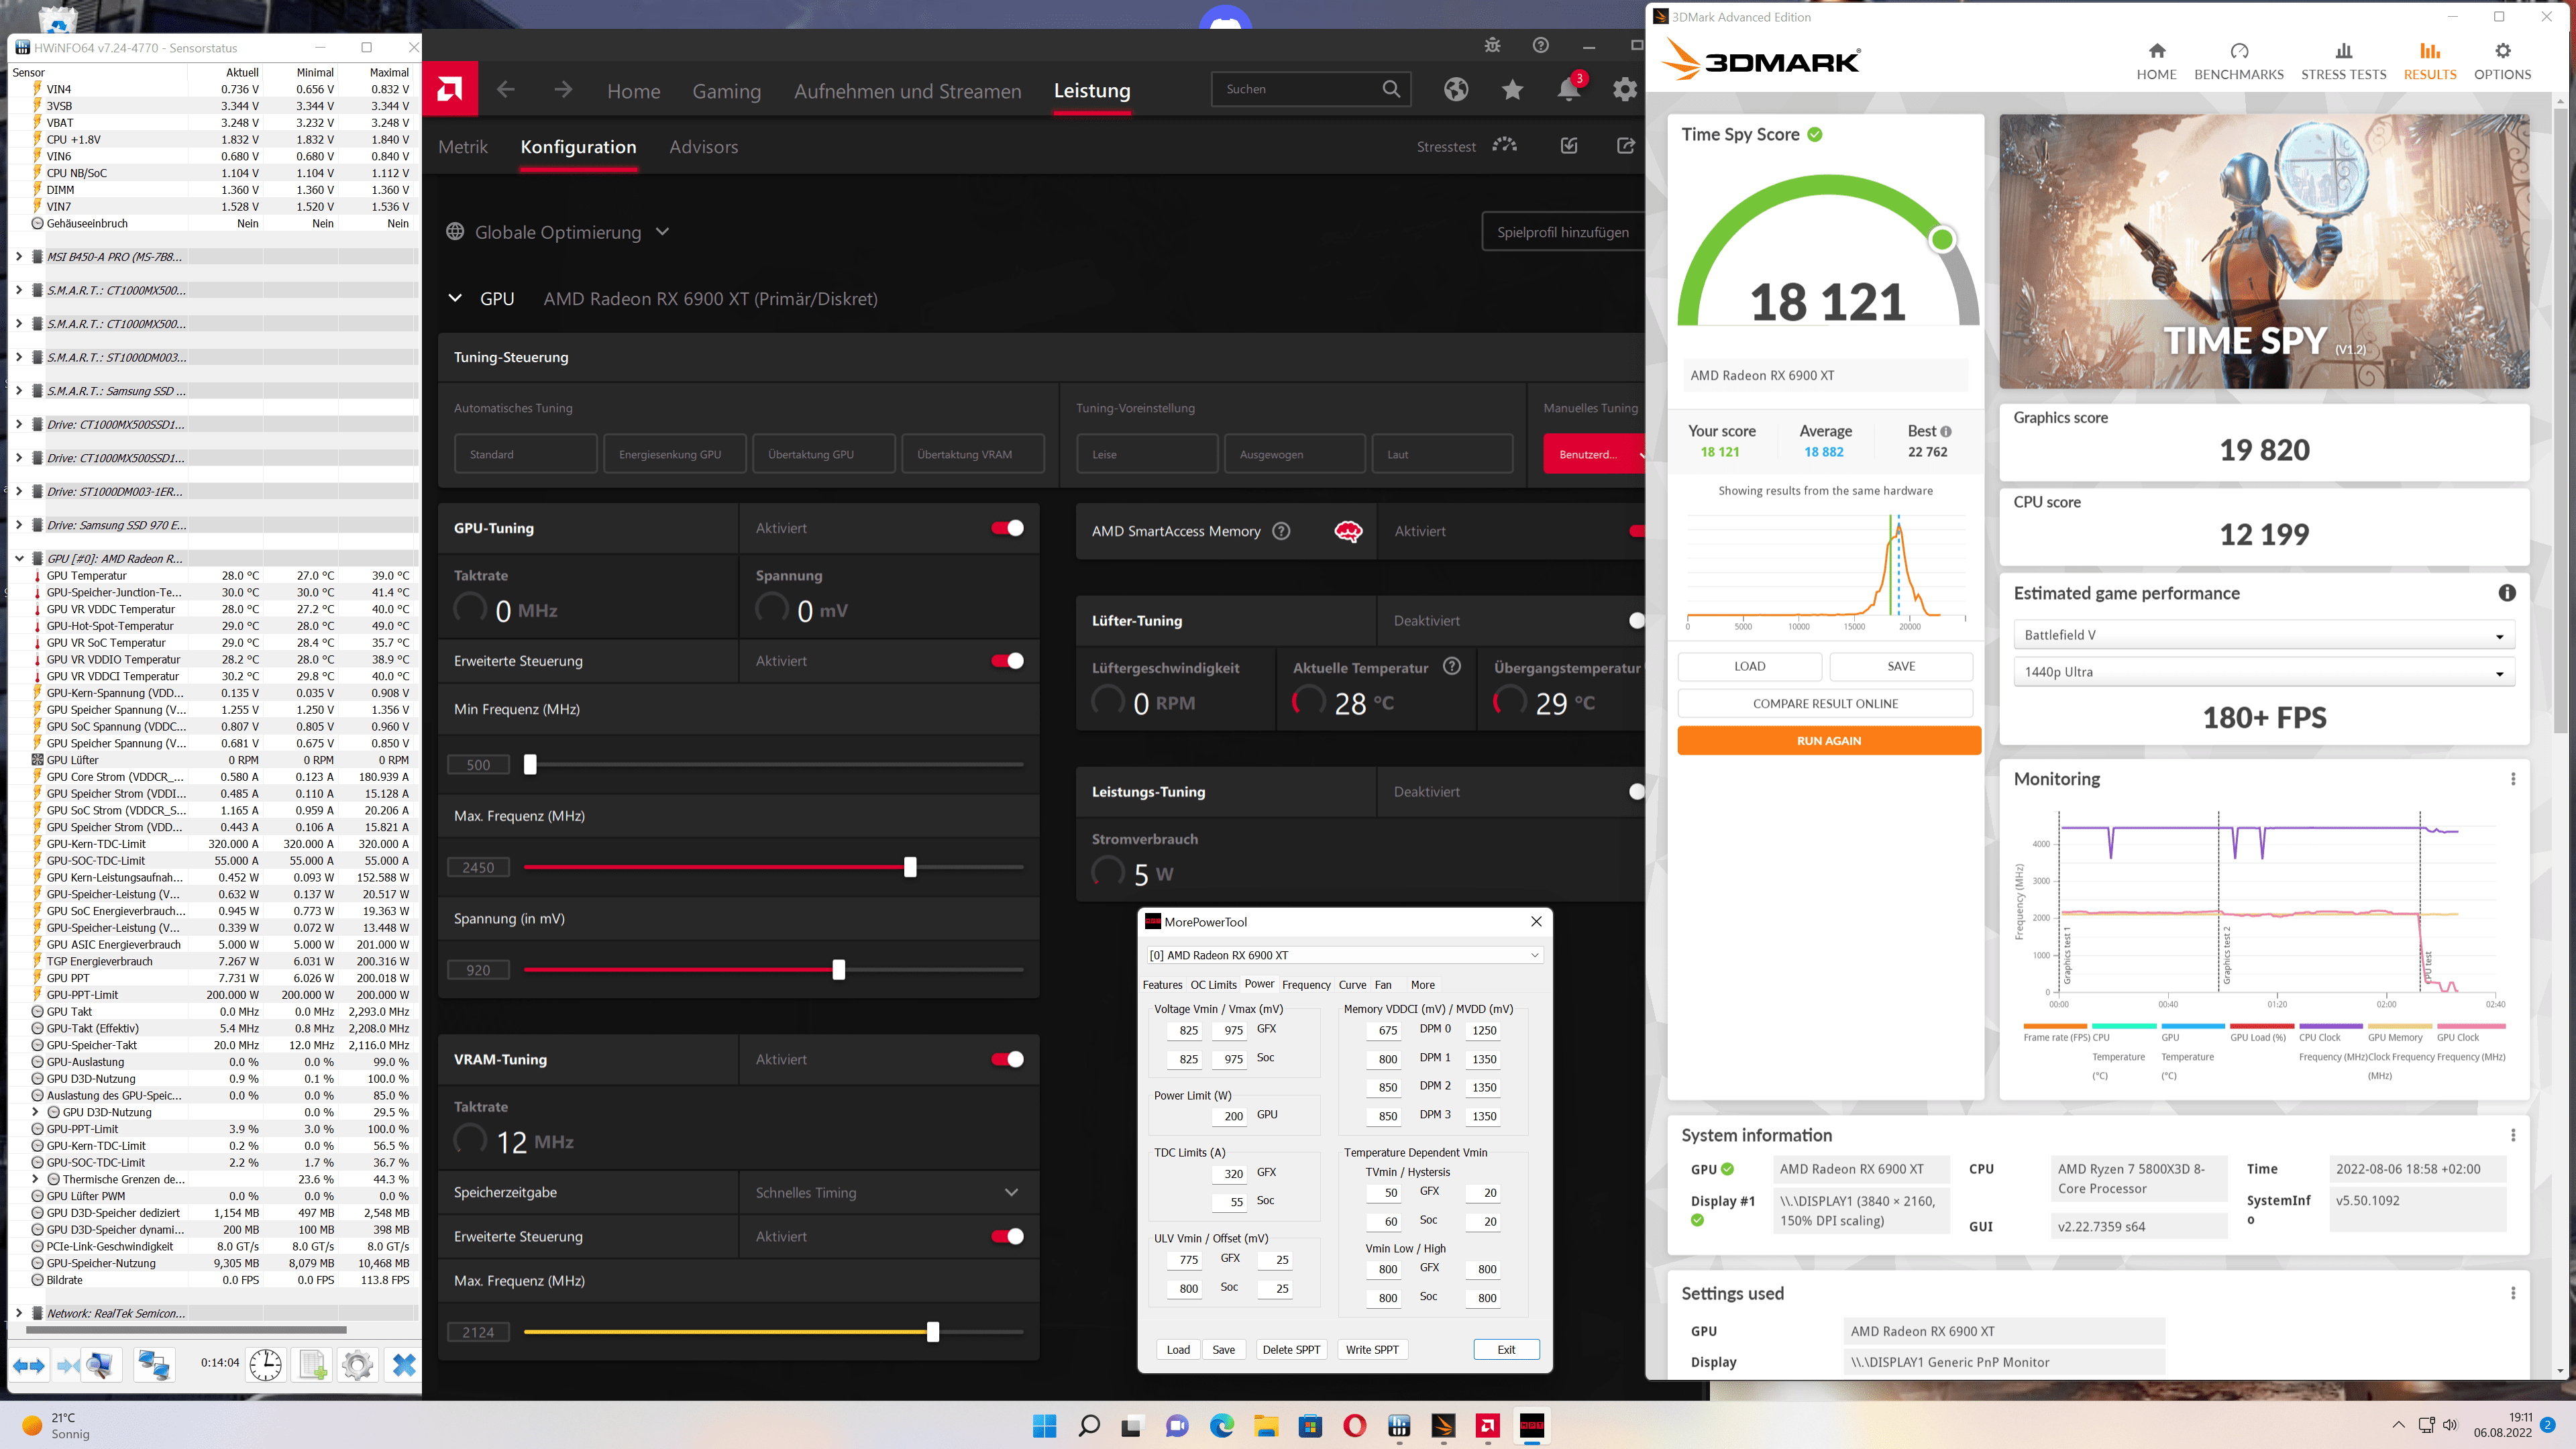Toggle VRAM Erweiterte Steuerung switch
Image resolution: width=2576 pixels, height=1449 pixels.
click(1007, 1236)
